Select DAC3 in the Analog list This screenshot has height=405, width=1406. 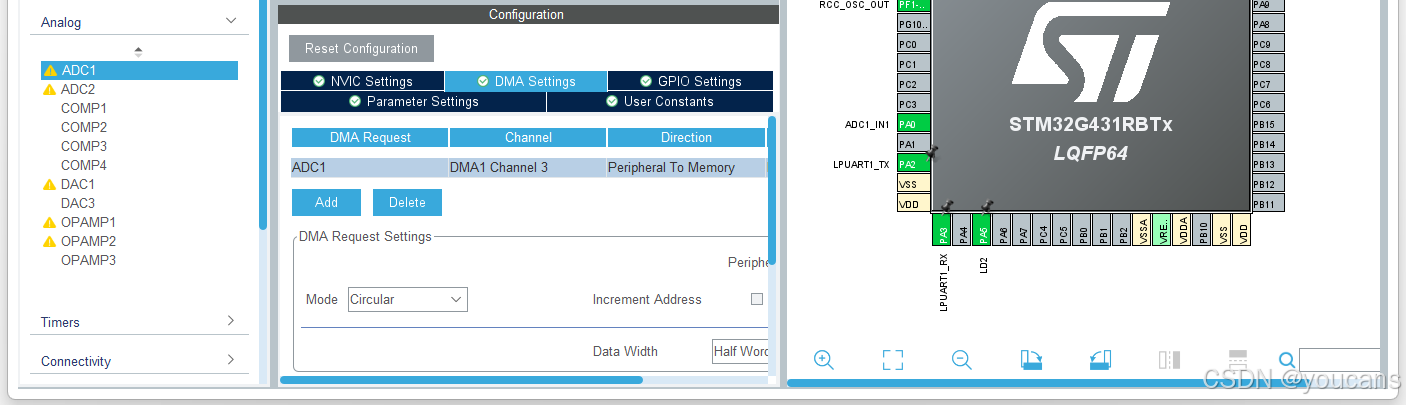[78, 203]
